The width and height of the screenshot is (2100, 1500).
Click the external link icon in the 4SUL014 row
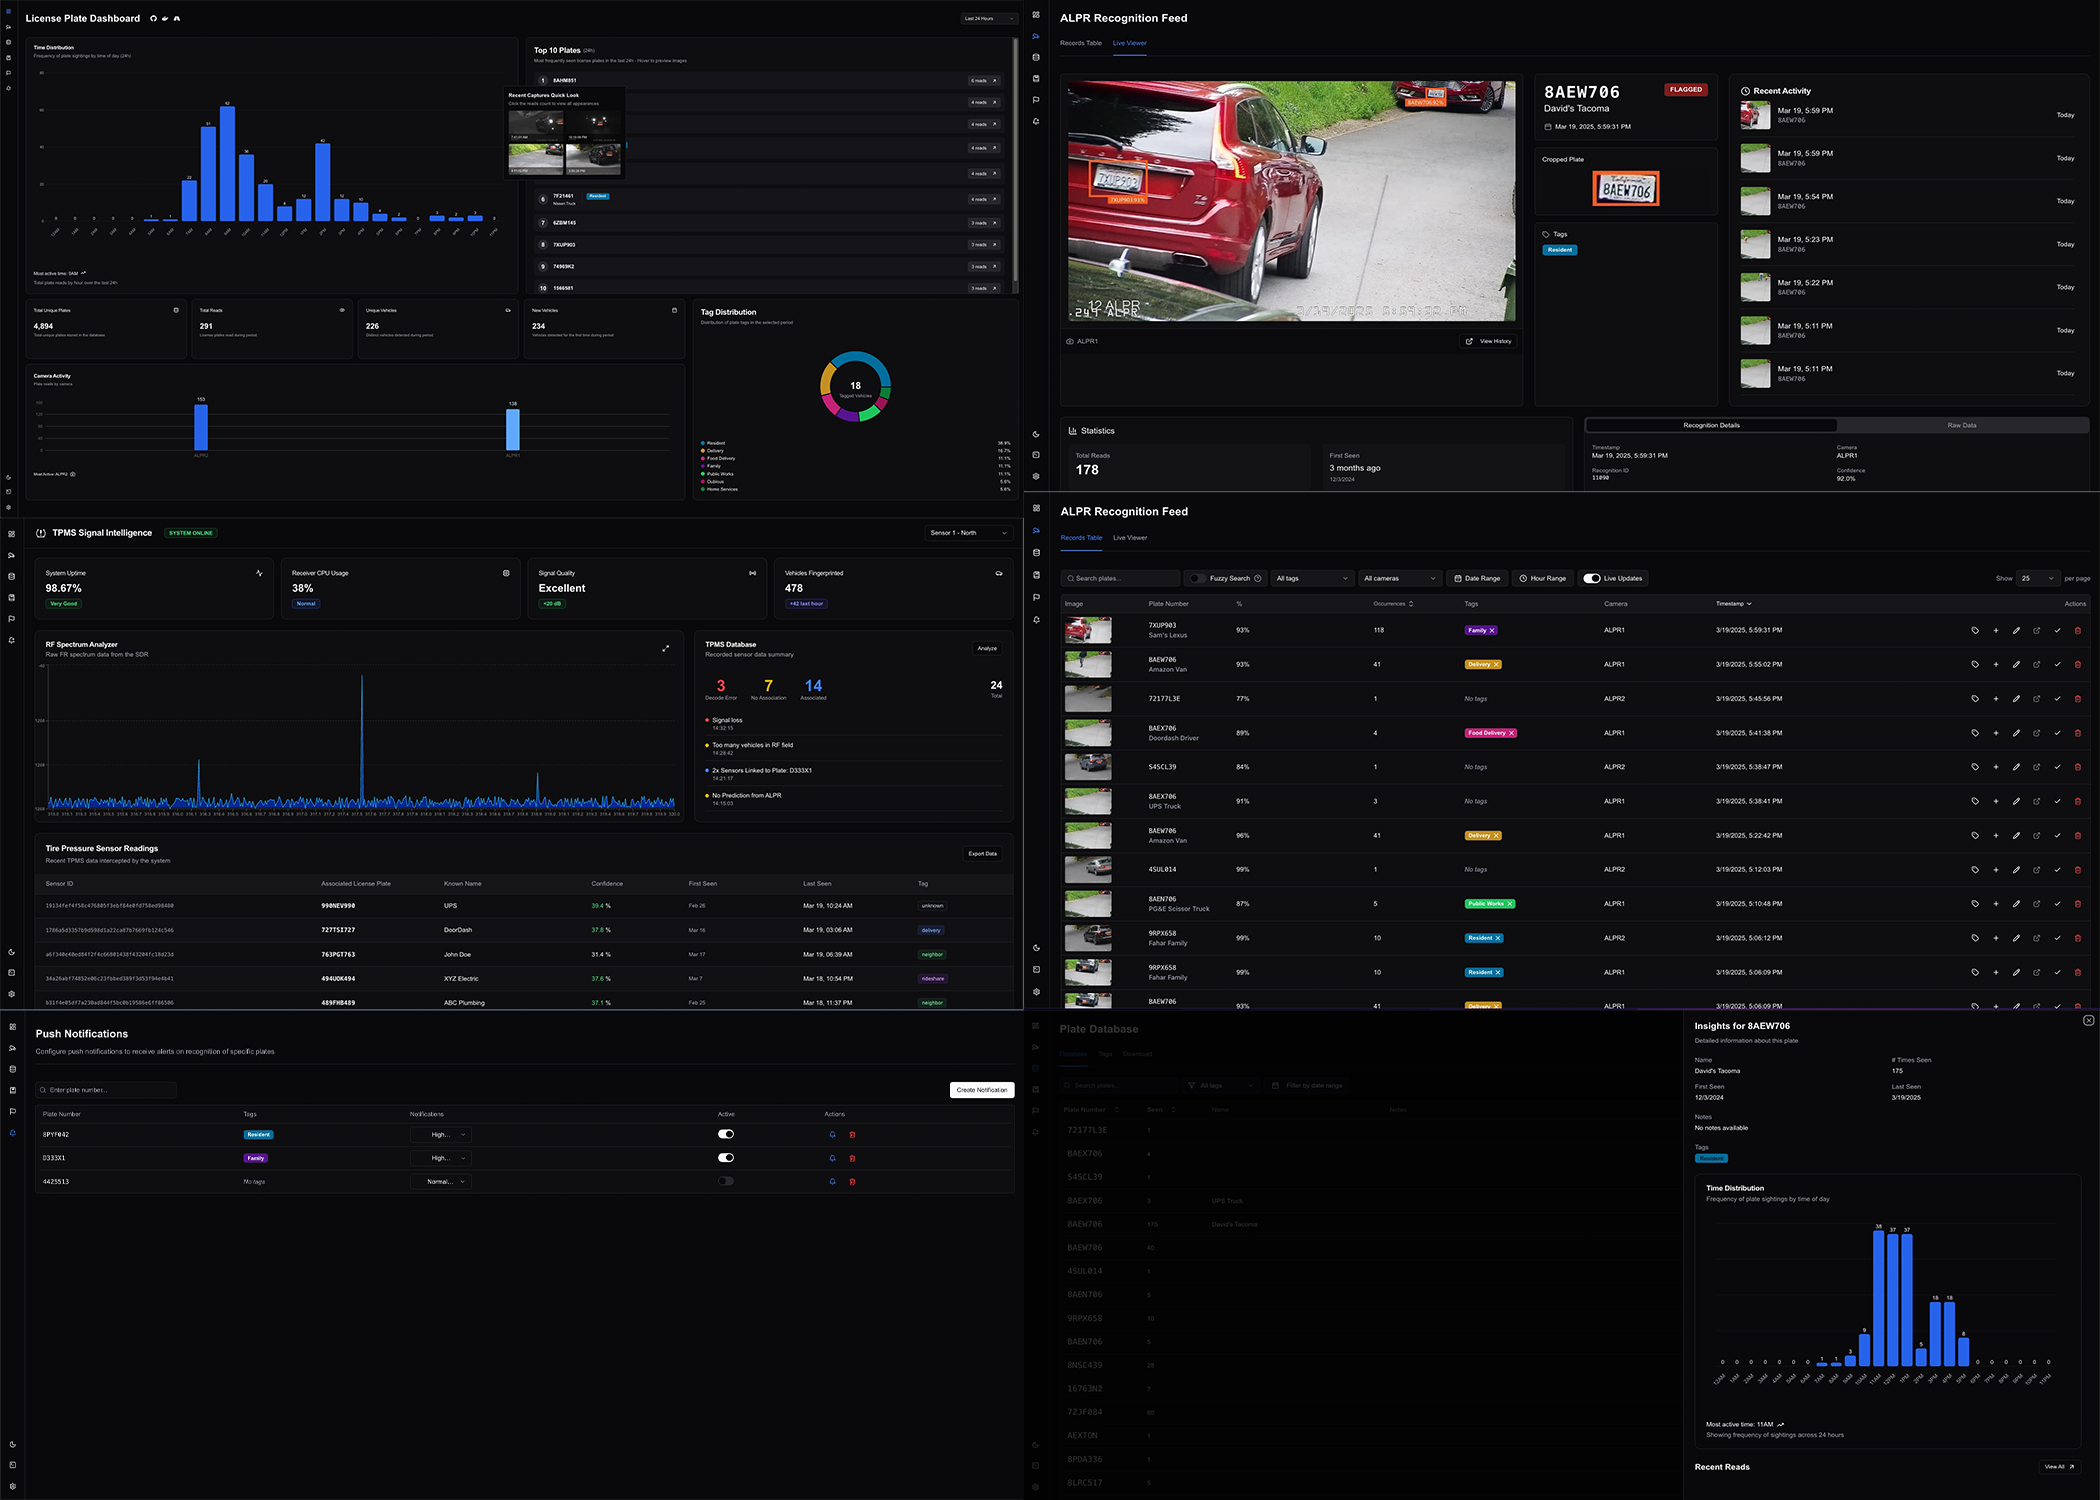coord(2037,870)
